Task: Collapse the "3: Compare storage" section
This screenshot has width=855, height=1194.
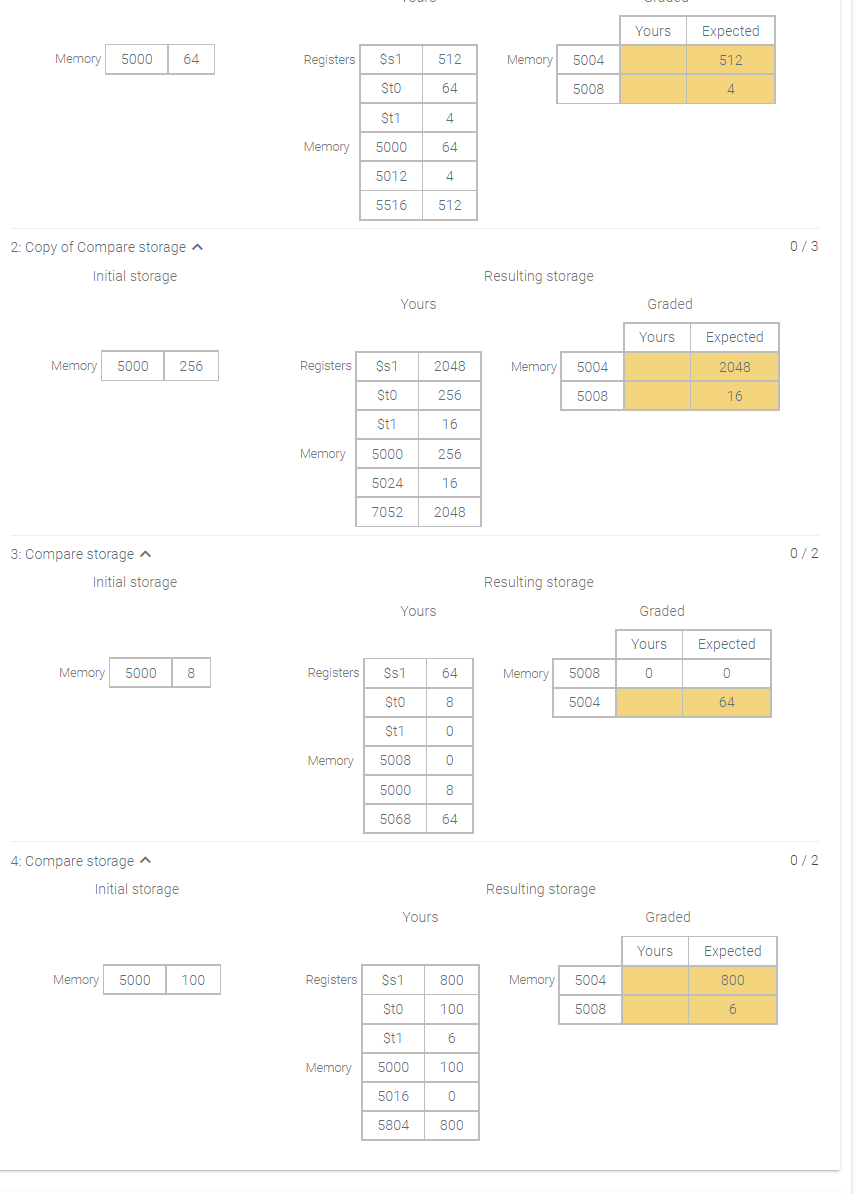Action: 144,553
